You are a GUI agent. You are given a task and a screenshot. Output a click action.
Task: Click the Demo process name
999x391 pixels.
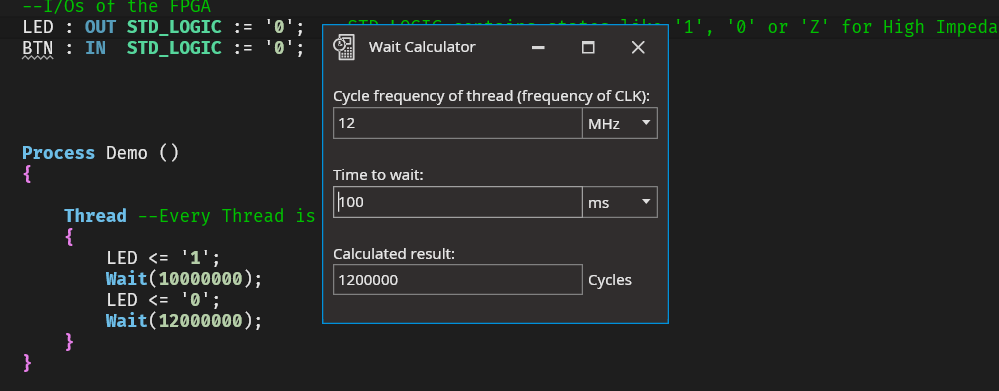tap(127, 153)
